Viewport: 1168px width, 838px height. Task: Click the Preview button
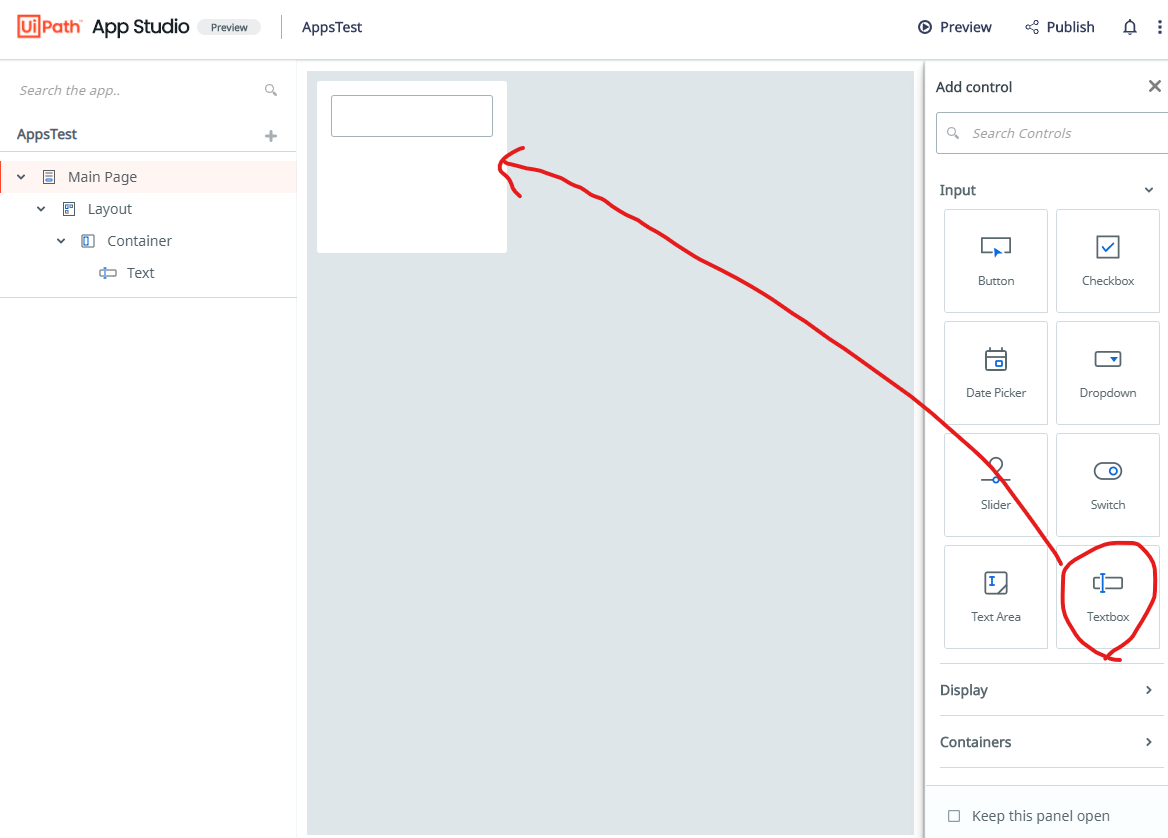click(954, 28)
